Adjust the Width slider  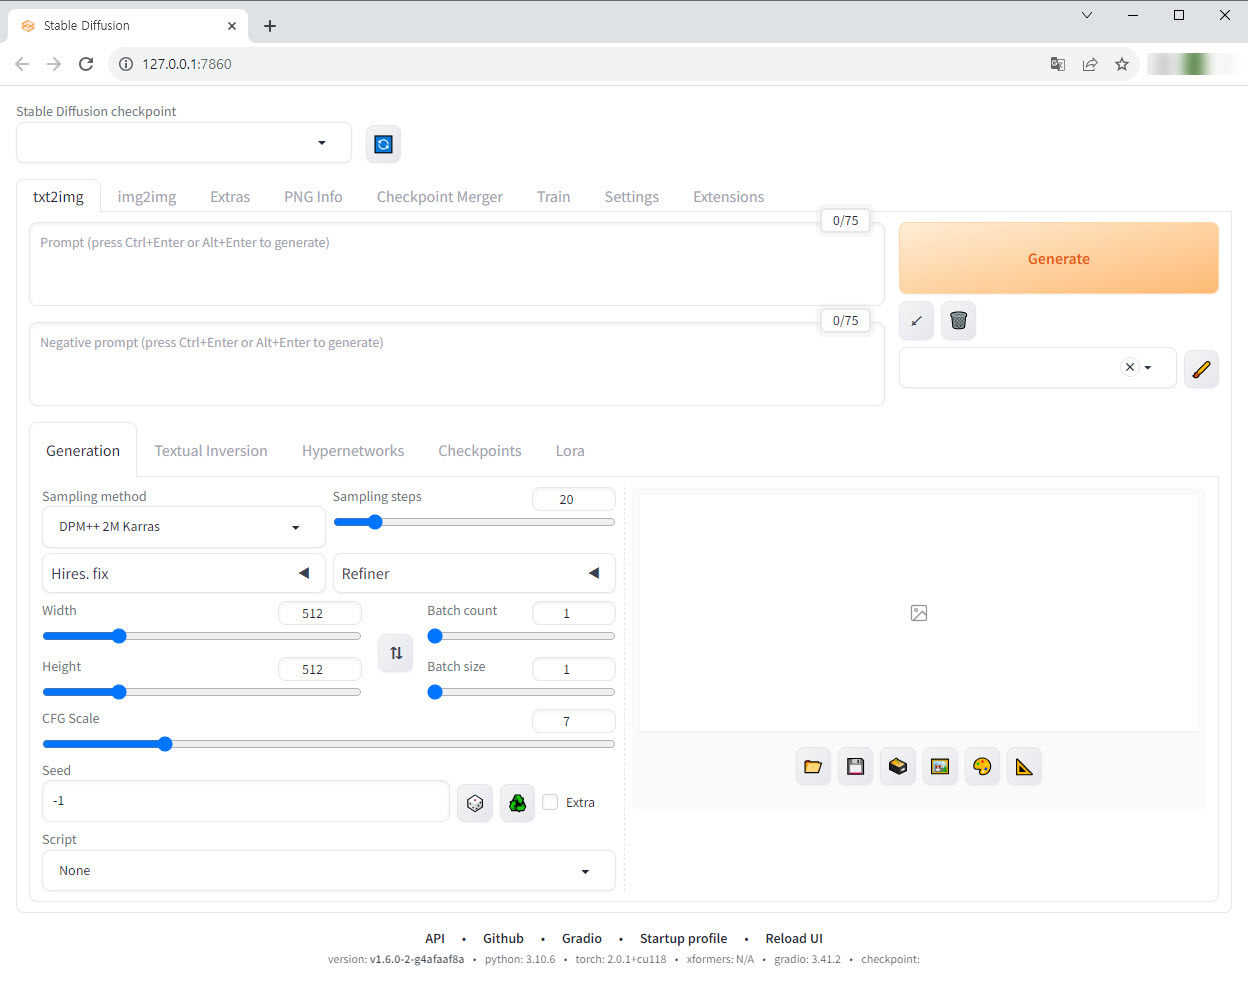pos(201,636)
